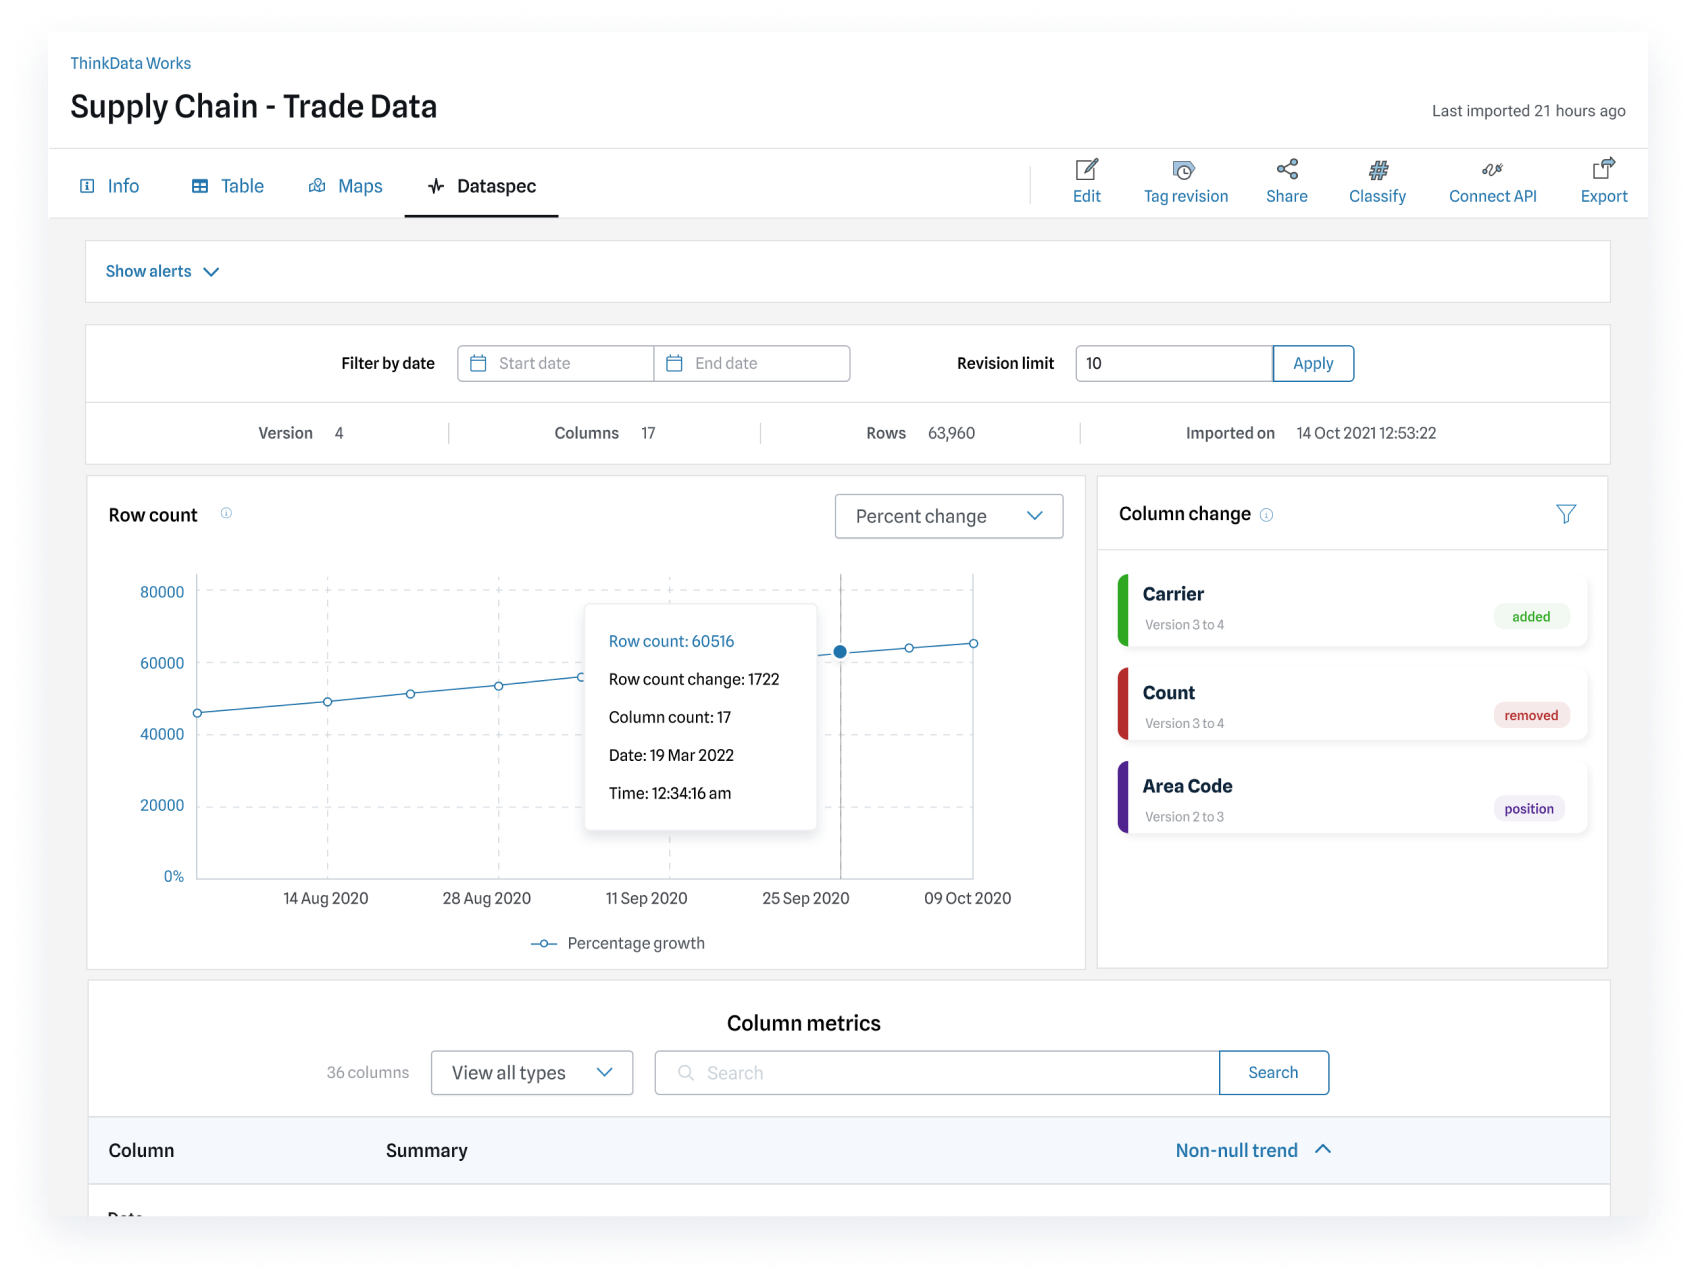Click the Apply button

click(x=1313, y=363)
